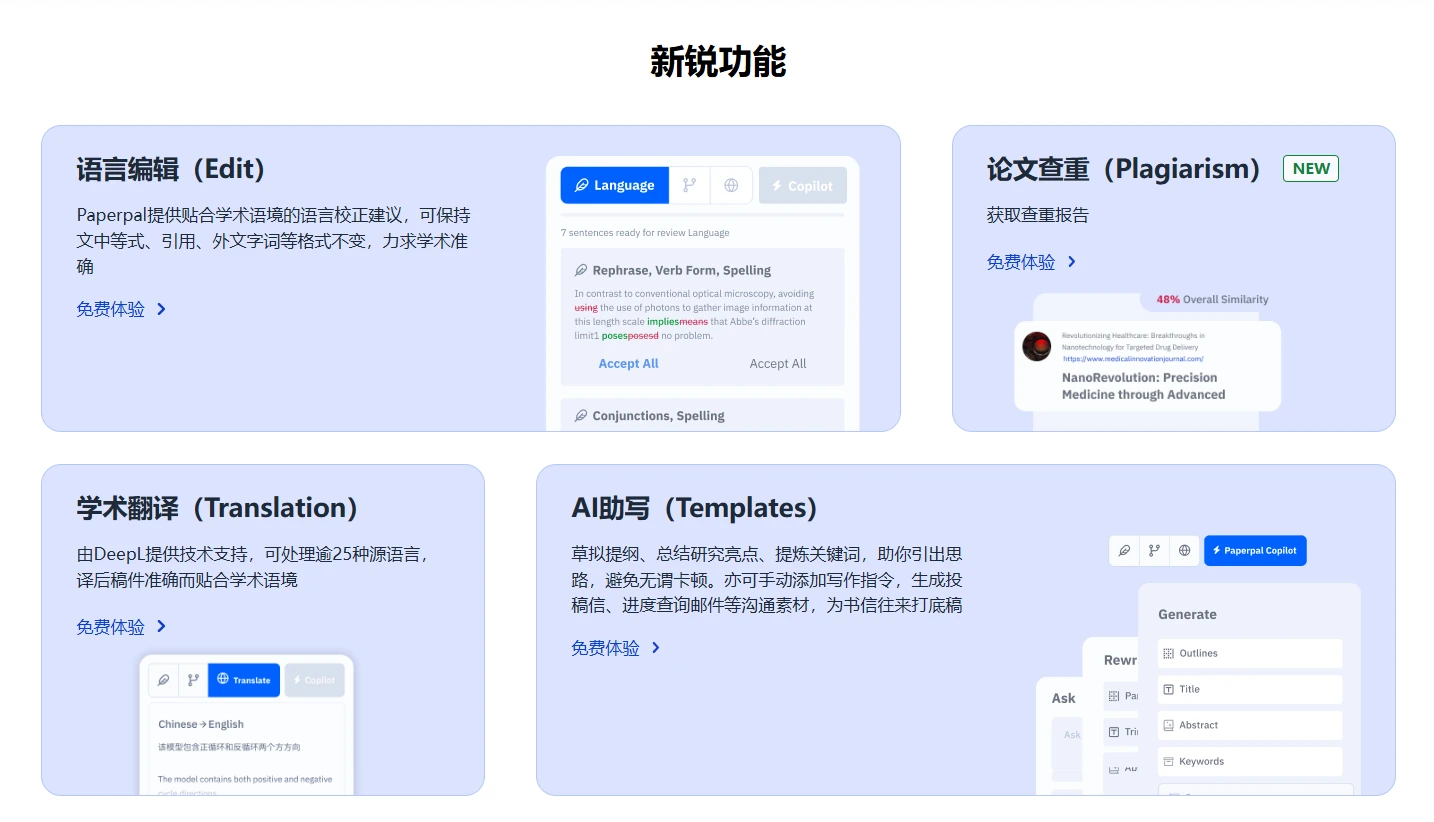Click the feather icon in the Translation card toolbar
This screenshot has width=1434, height=822.
click(x=164, y=680)
